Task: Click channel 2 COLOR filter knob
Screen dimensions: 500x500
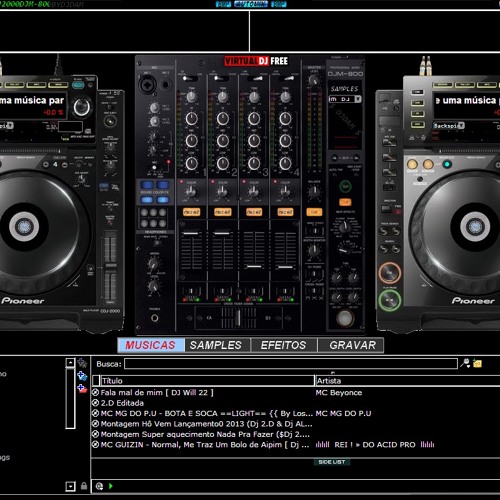Action: 223,191
